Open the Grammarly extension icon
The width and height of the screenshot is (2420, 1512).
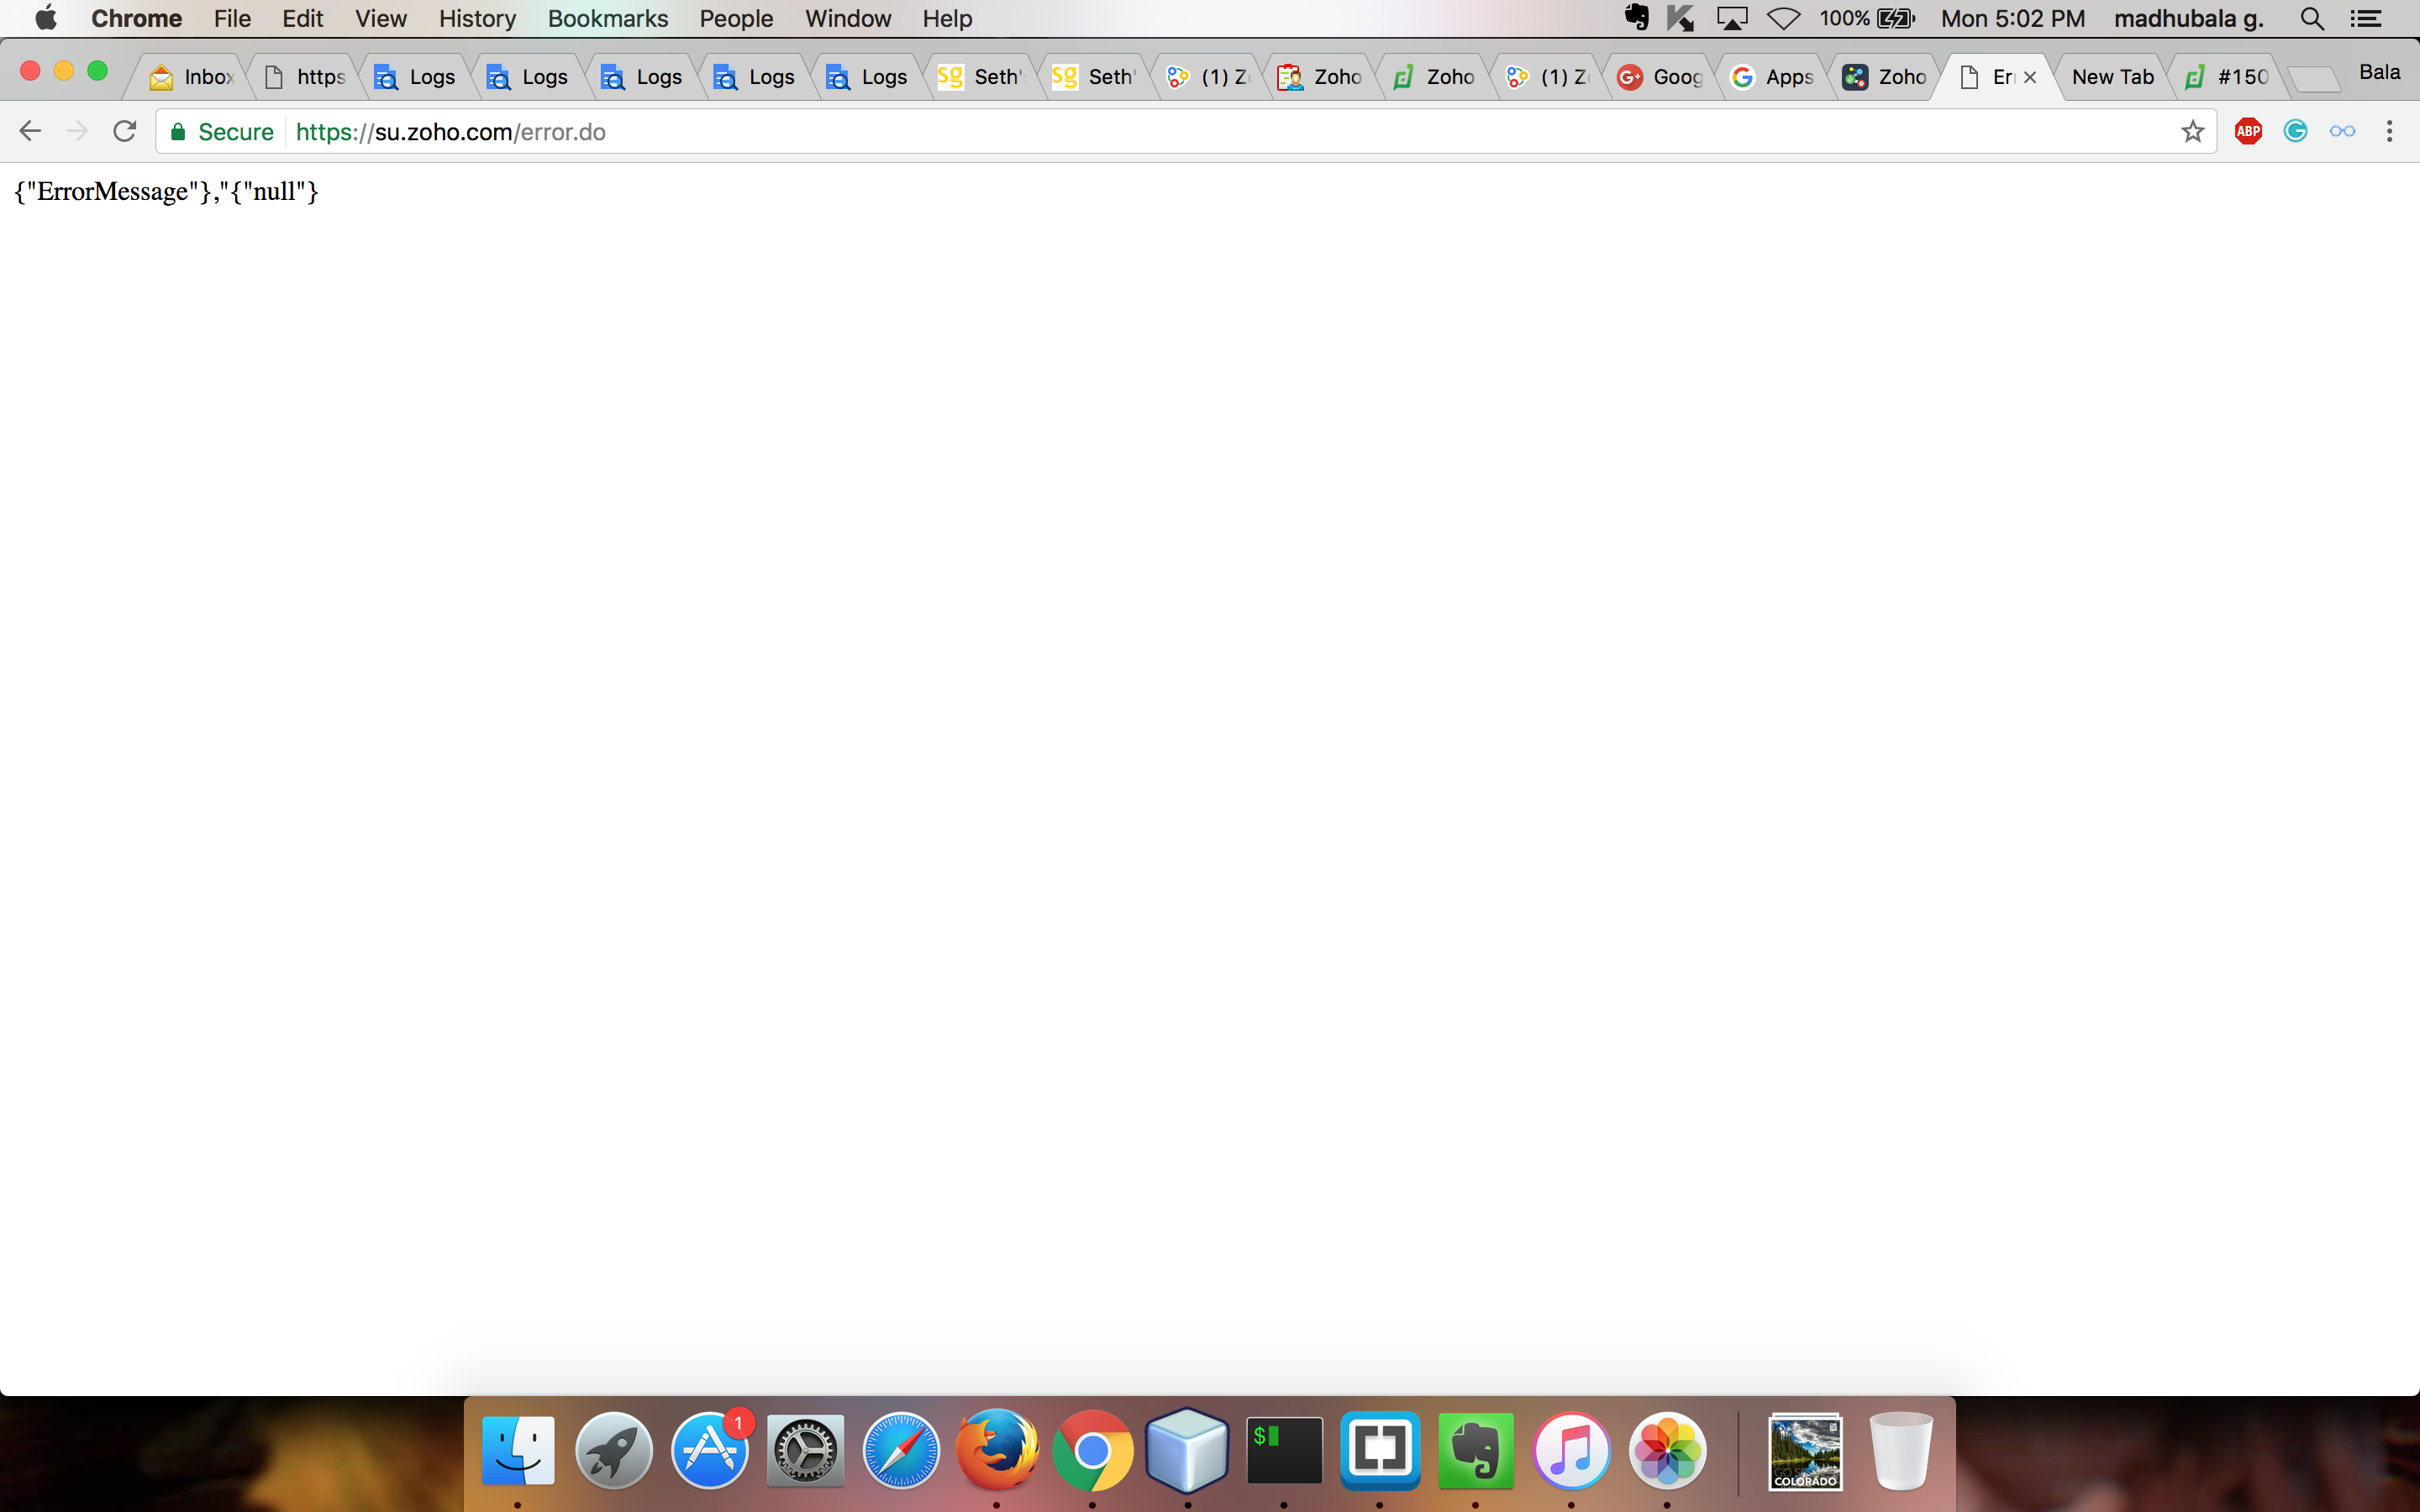[x=2295, y=131]
